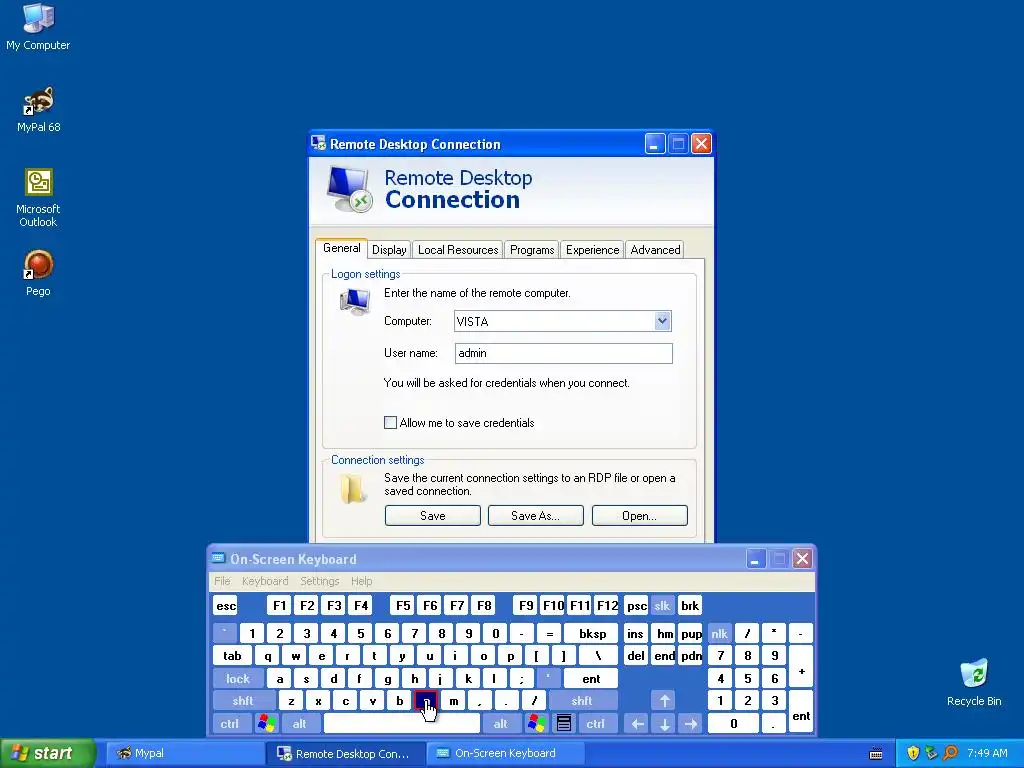Toggle the right alt key
Screen dimensions: 1024x768
500,724
